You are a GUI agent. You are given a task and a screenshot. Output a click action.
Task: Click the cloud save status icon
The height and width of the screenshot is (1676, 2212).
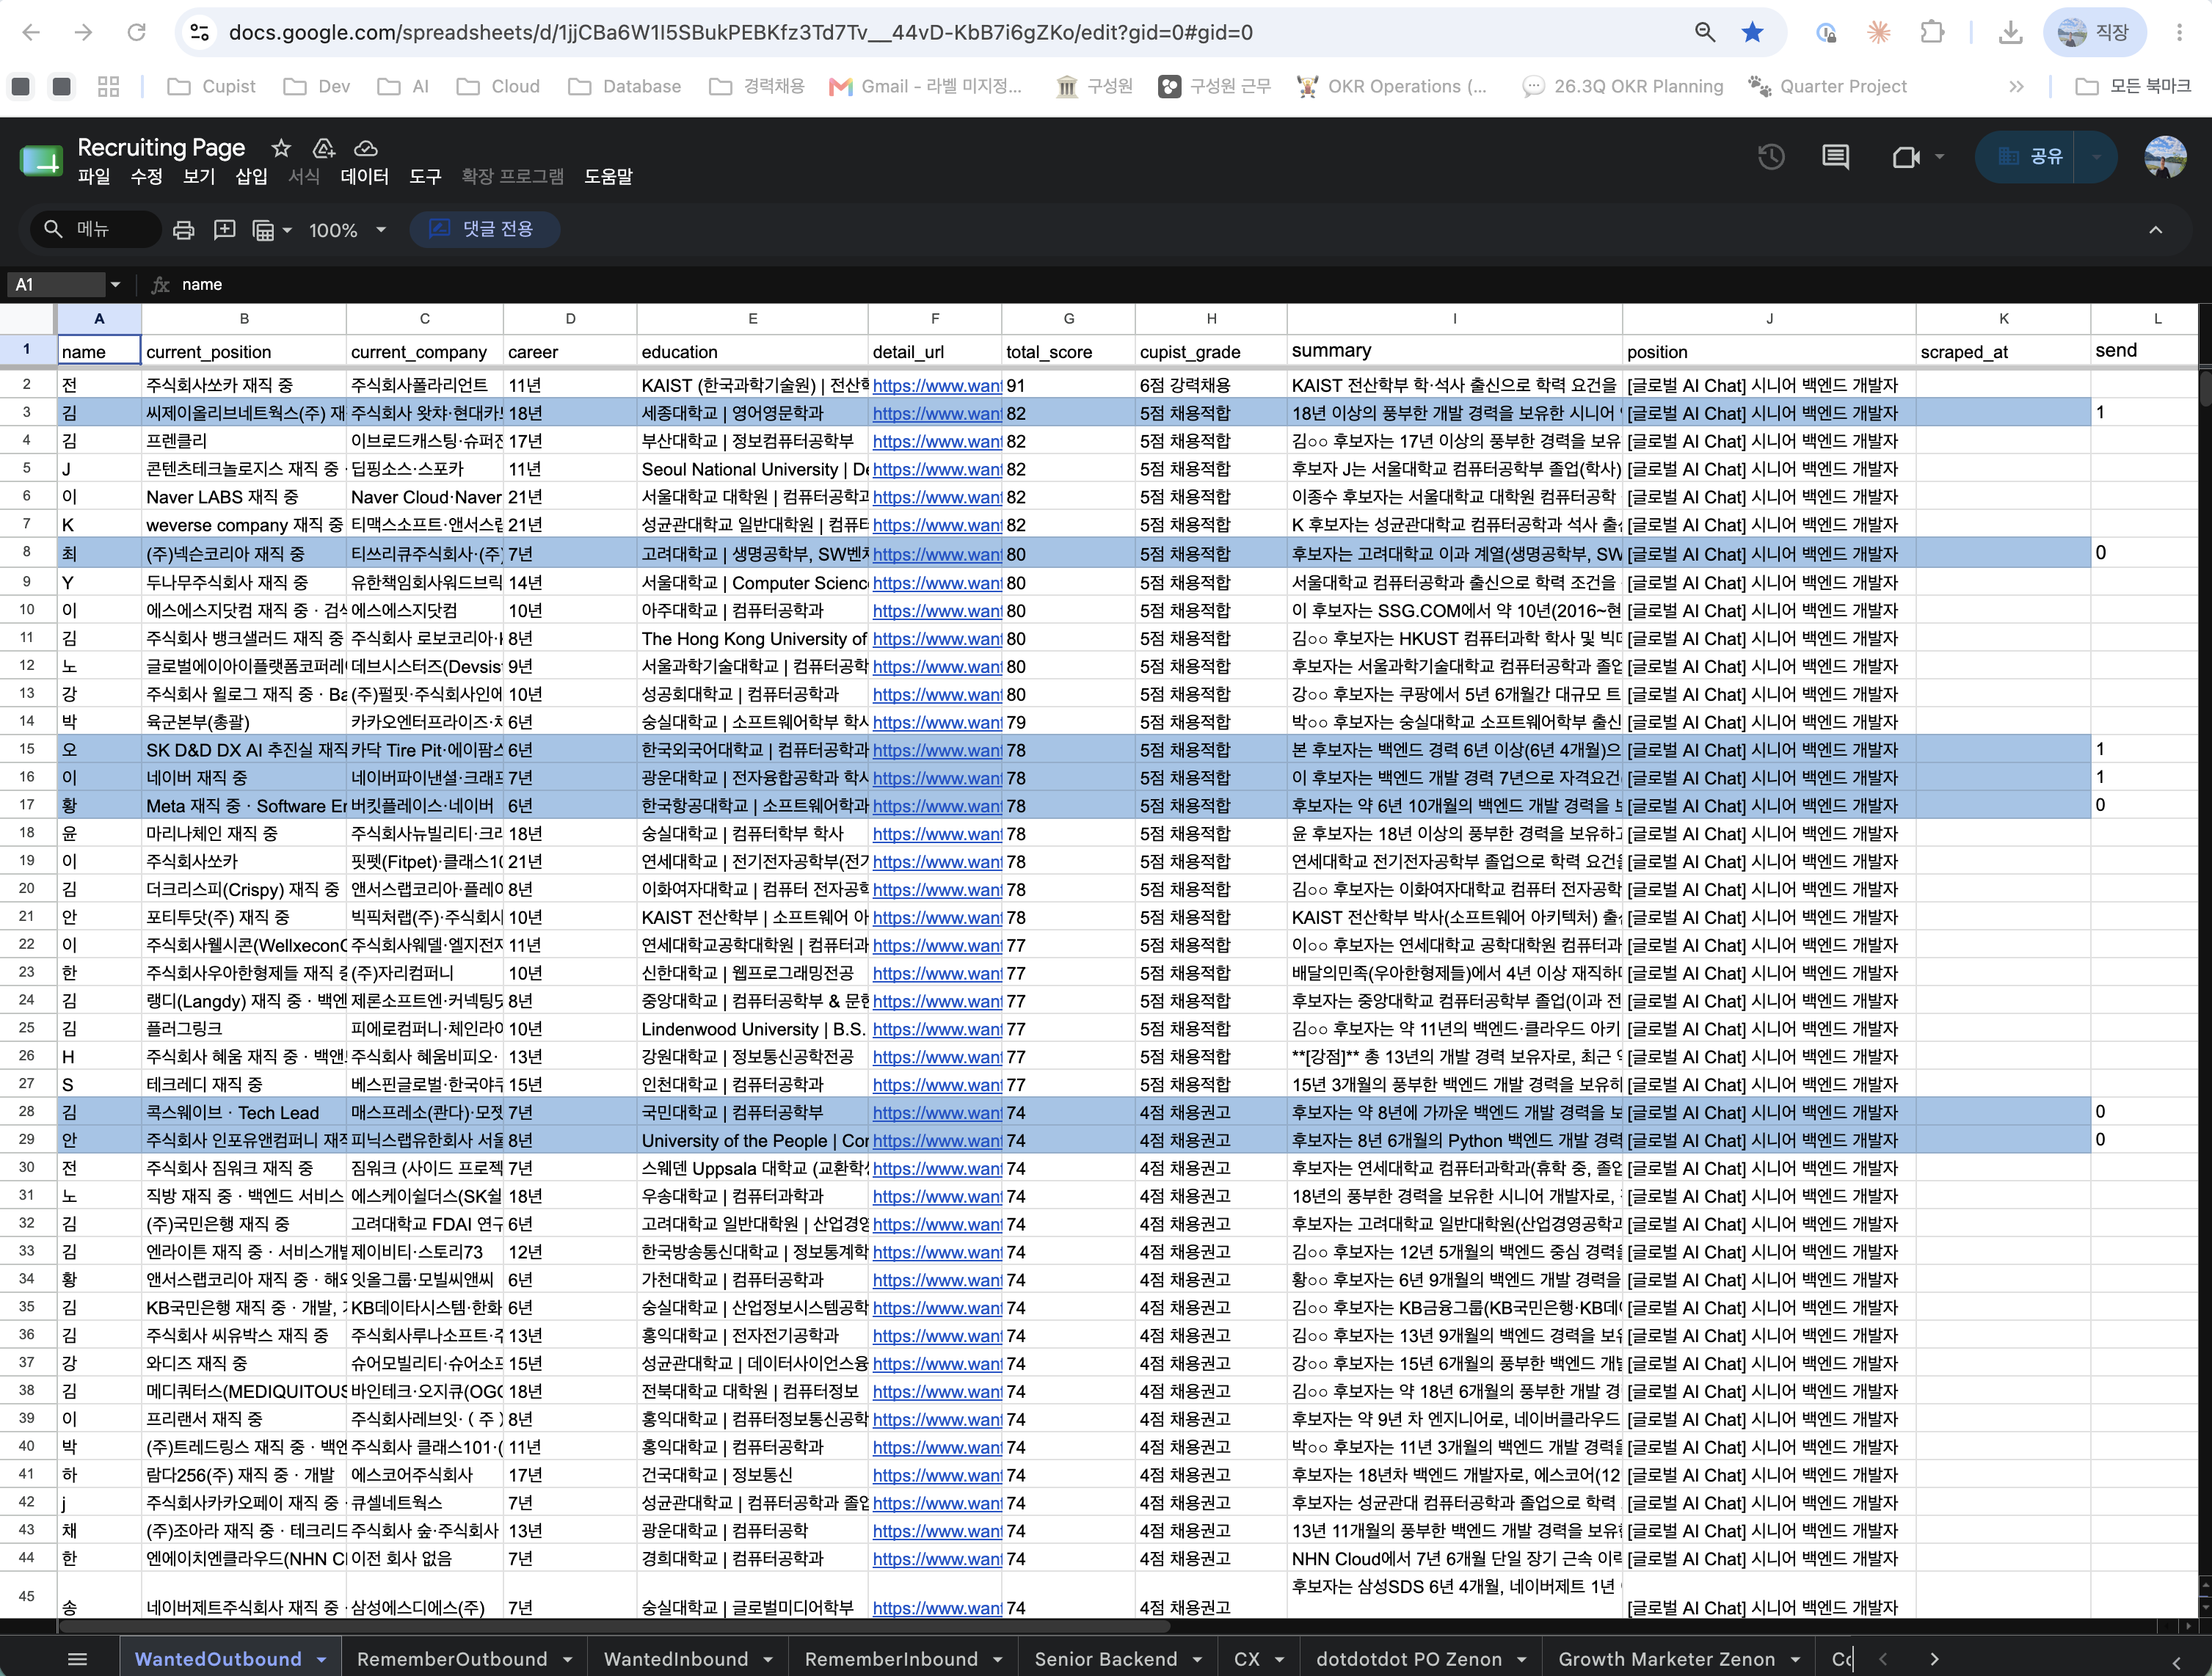pos(366,148)
